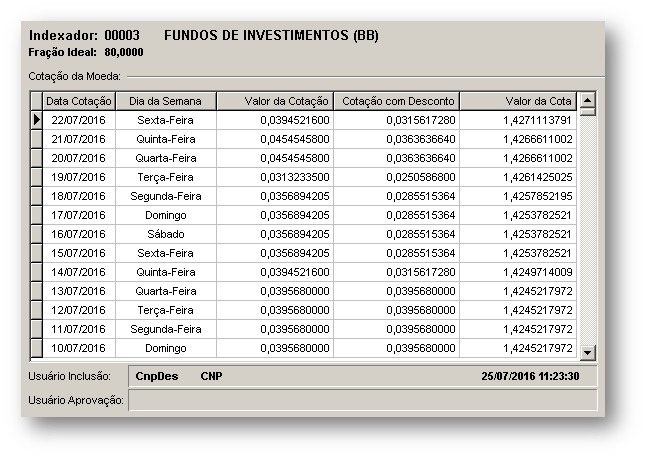Select row marker for 22/07/2016

37,120
